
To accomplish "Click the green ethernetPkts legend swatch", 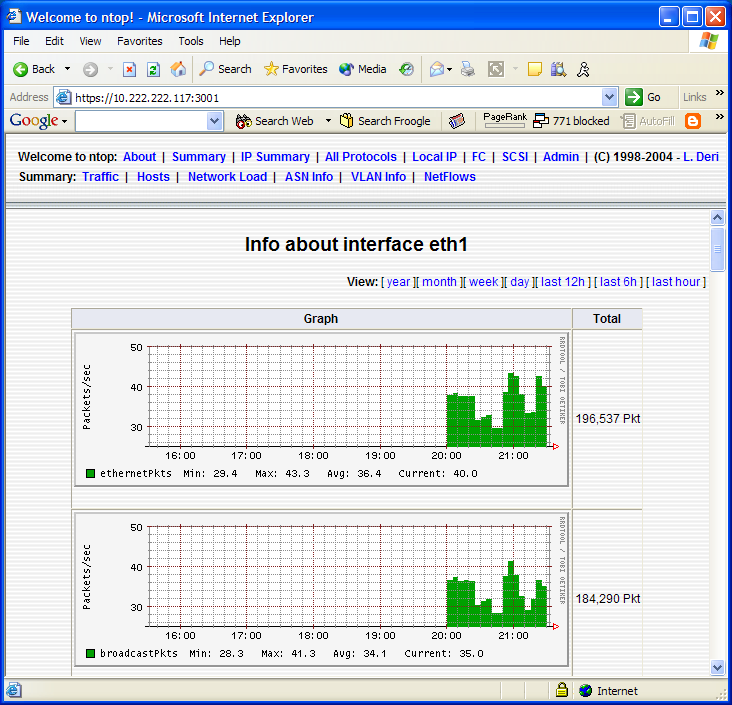I will pyautogui.click(x=90, y=473).
